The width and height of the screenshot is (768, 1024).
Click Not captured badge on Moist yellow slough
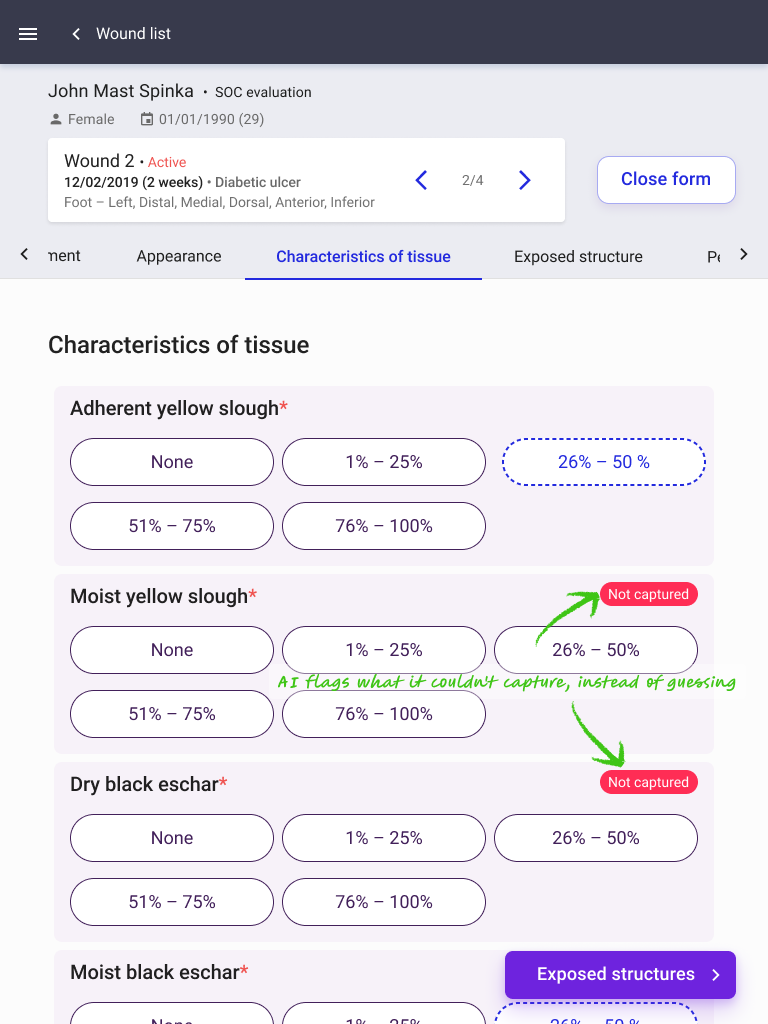click(x=648, y=594)
